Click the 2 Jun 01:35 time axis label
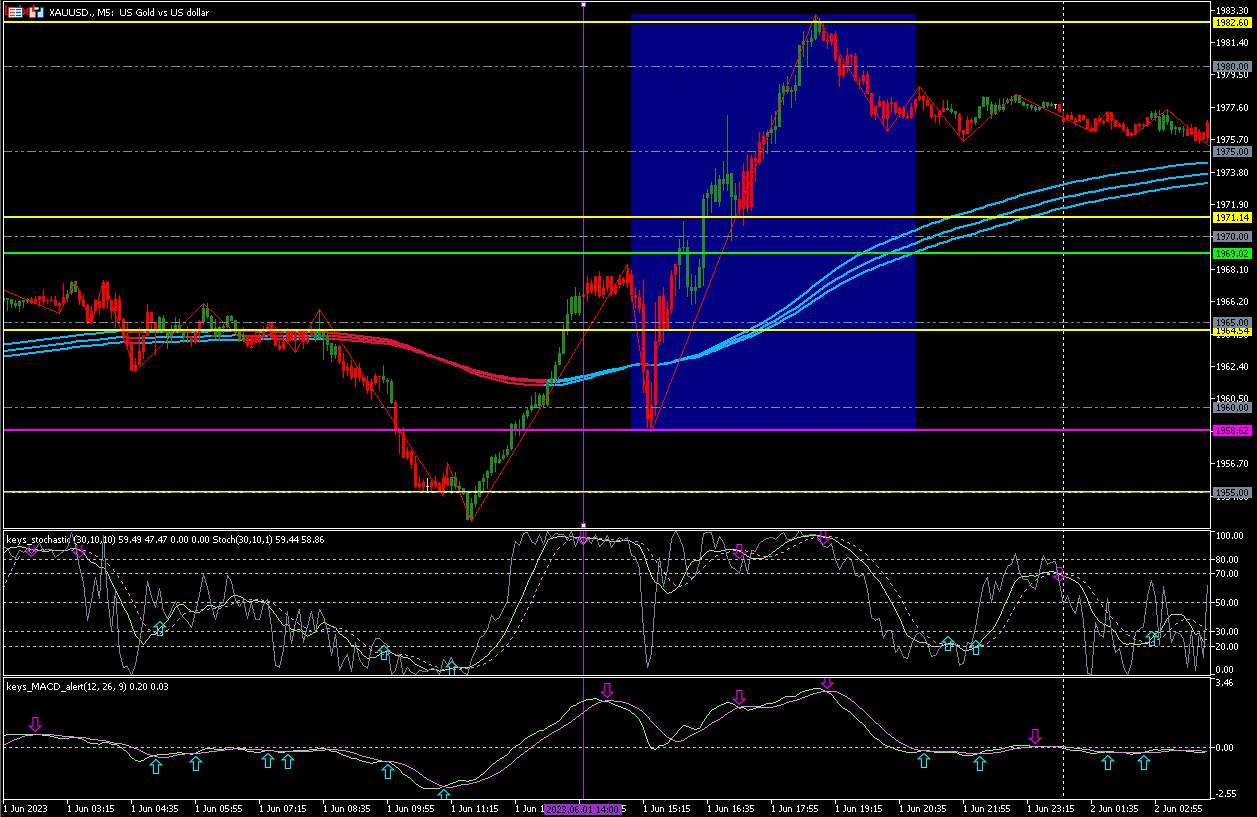This screenshot has height=817, width=1257. click(1106, 807)
